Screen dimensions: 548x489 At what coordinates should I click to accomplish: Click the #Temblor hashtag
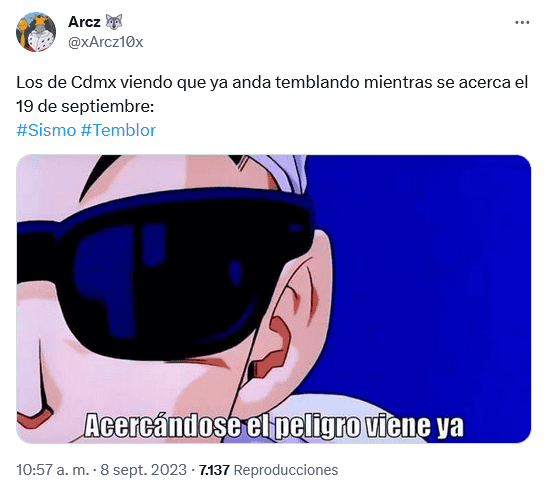[x=118, y=130]
